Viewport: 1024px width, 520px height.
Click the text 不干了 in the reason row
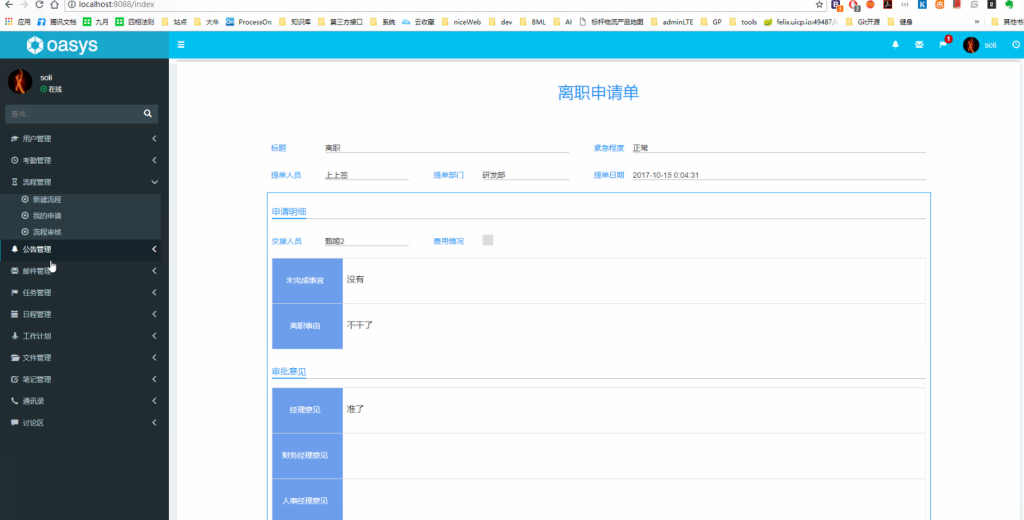pos(360,324)
